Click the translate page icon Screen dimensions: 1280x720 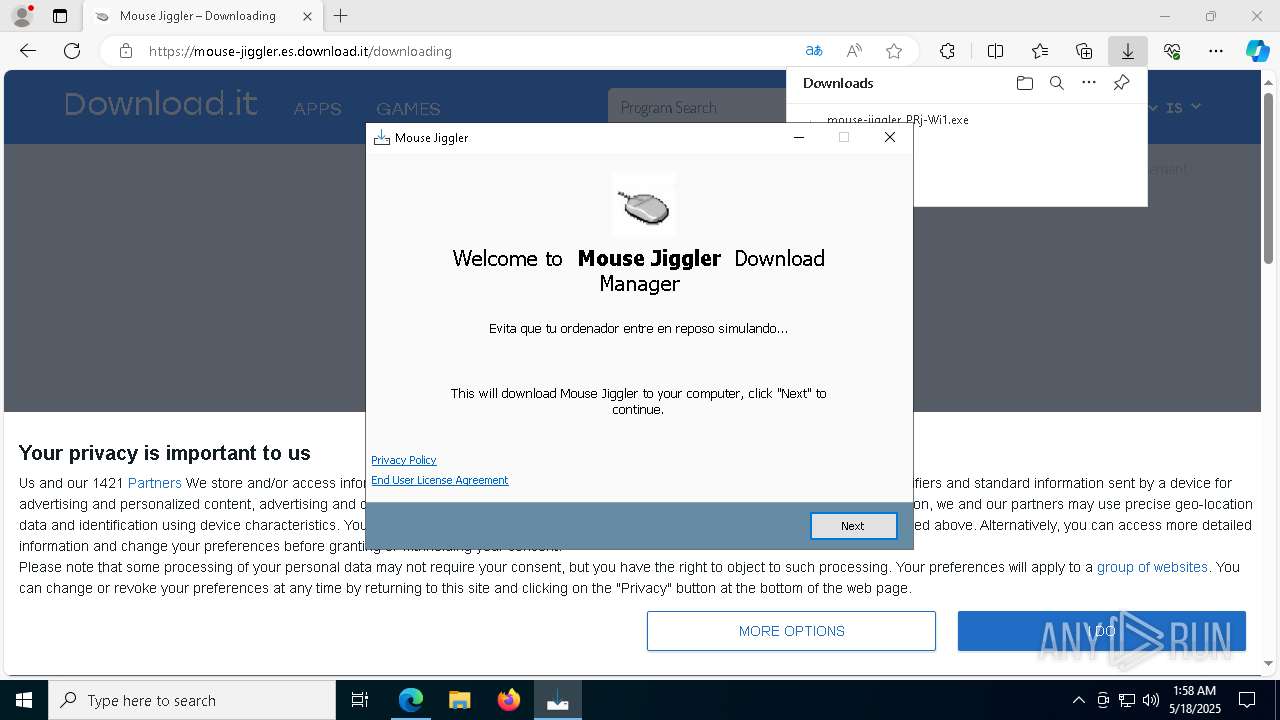tap(814, 51)
